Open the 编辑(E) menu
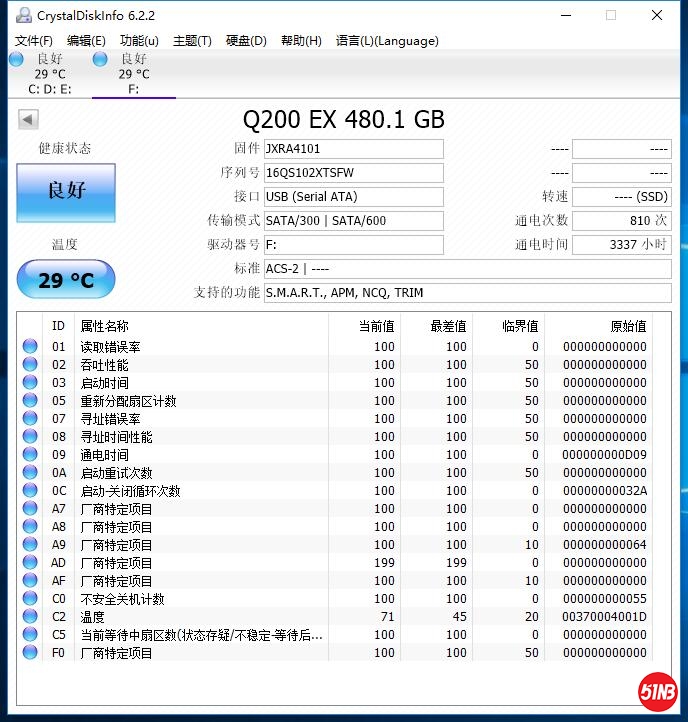This screenshot has height=722, width=688. [x=86, y=41]
